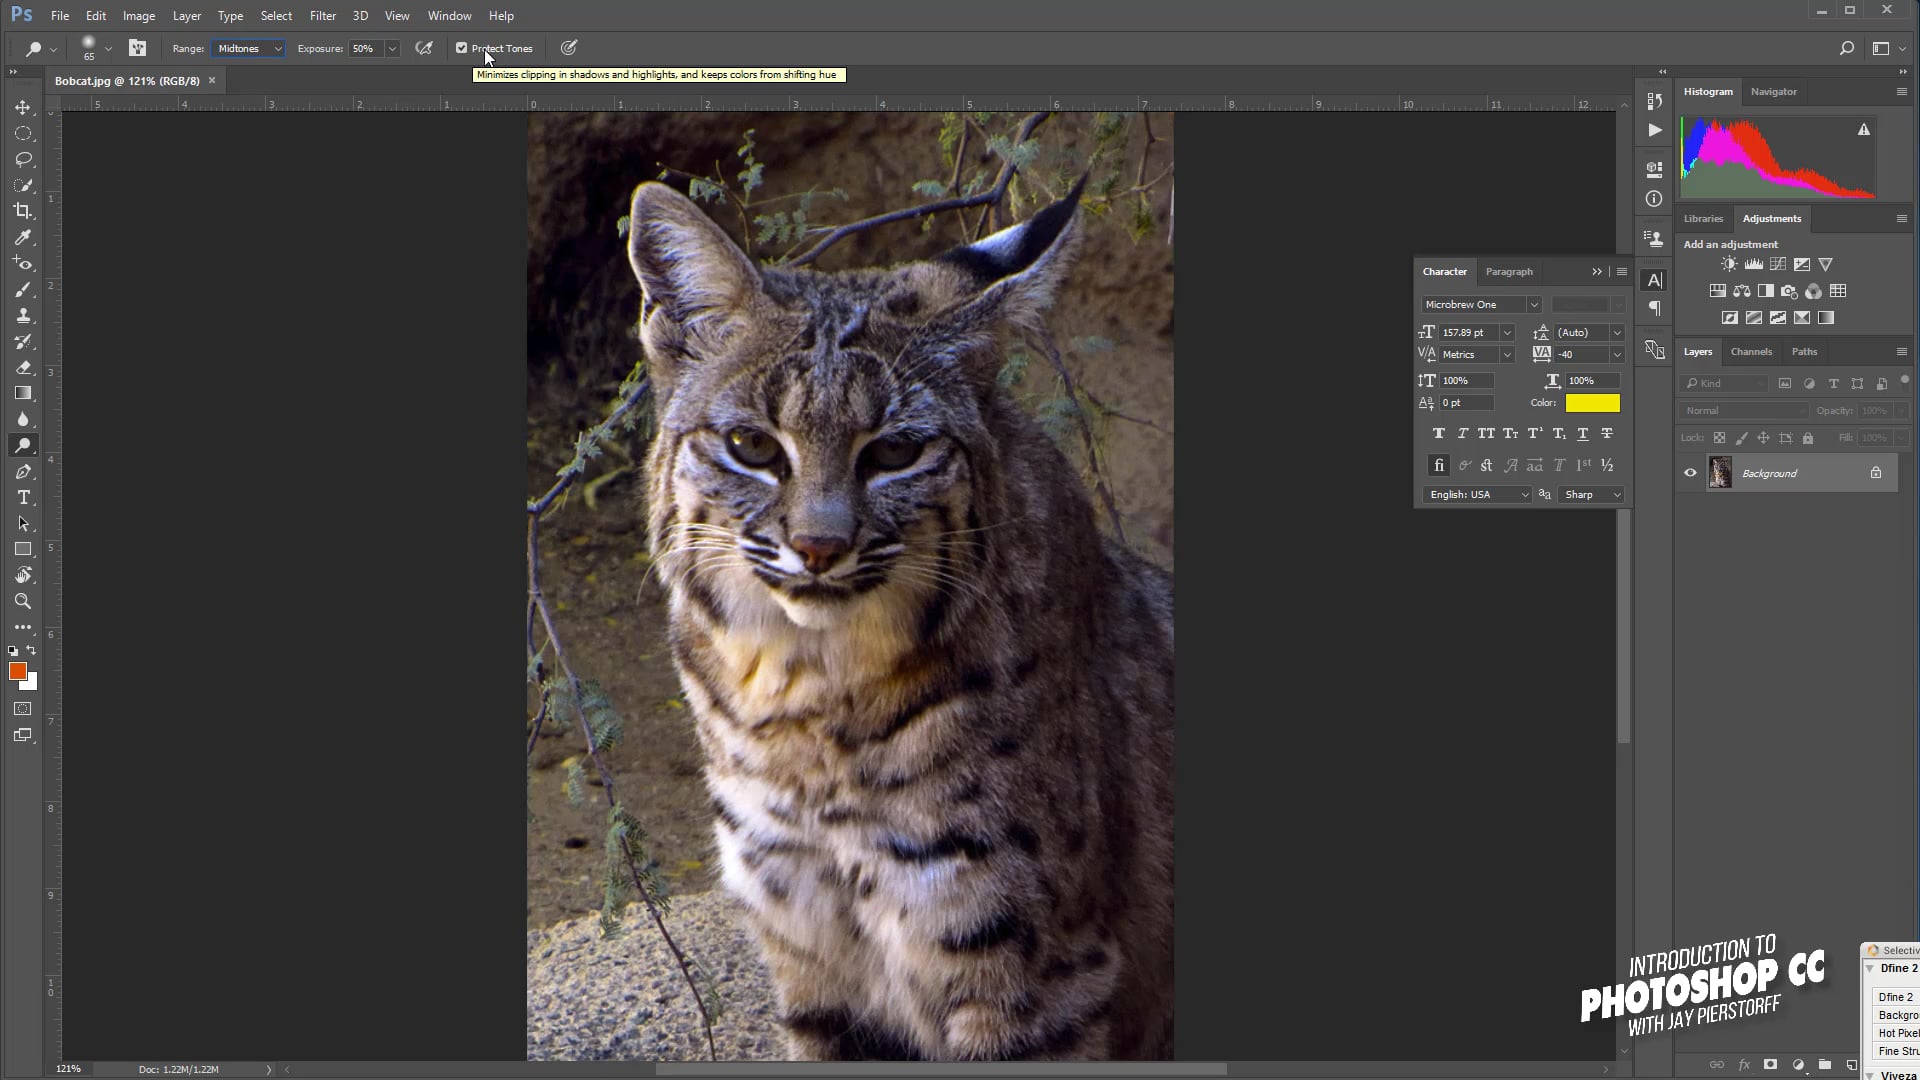Open the Filter menu
This screenshot has height=1080, width=1920.
coord(322,16)
